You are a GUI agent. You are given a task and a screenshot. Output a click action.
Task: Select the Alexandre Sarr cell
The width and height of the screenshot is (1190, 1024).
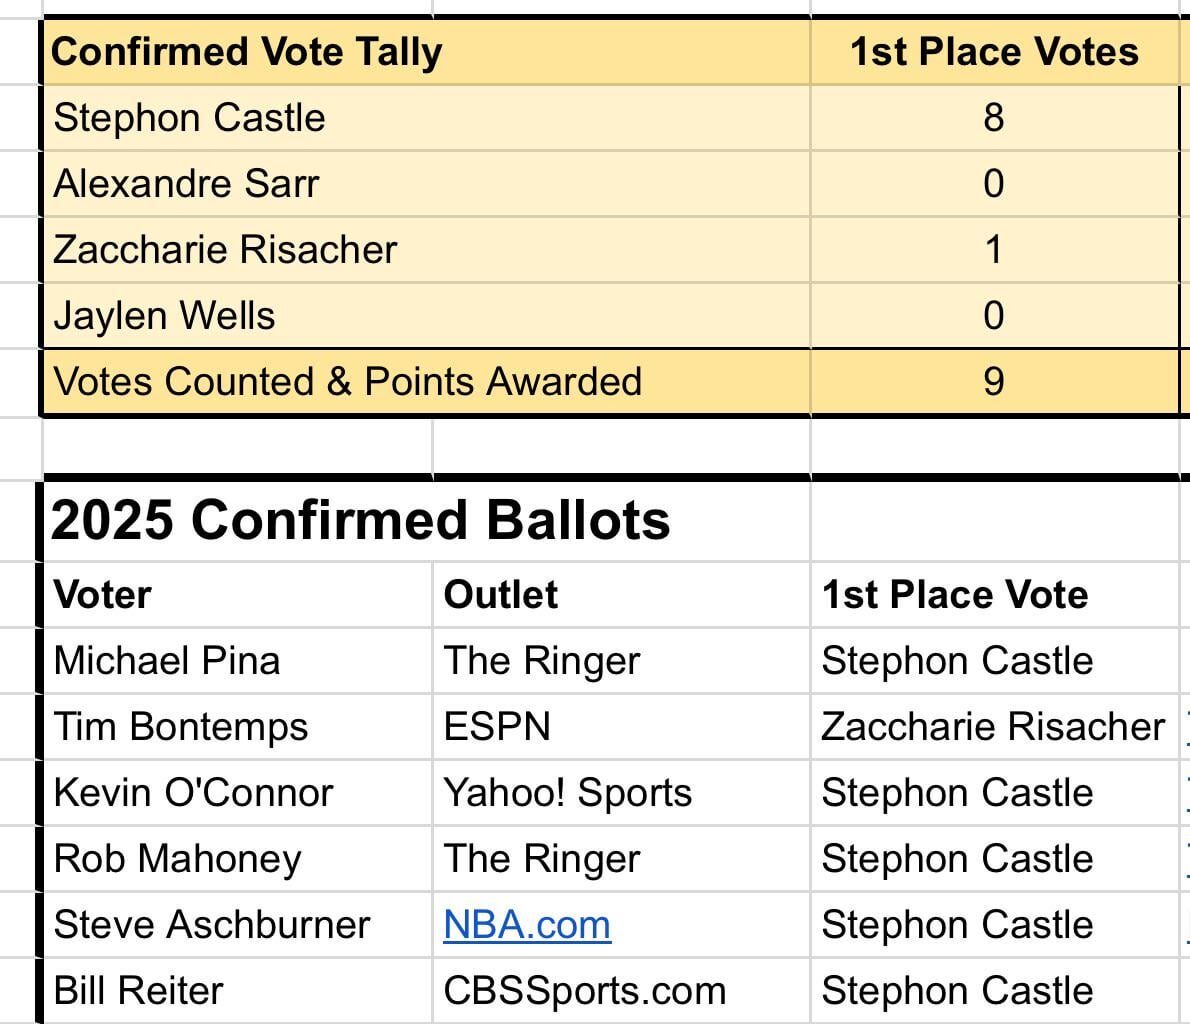187,184
